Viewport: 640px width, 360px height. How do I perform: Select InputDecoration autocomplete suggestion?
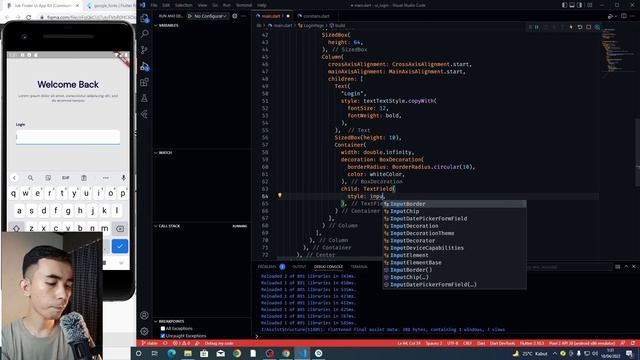(x=454, y=226)
